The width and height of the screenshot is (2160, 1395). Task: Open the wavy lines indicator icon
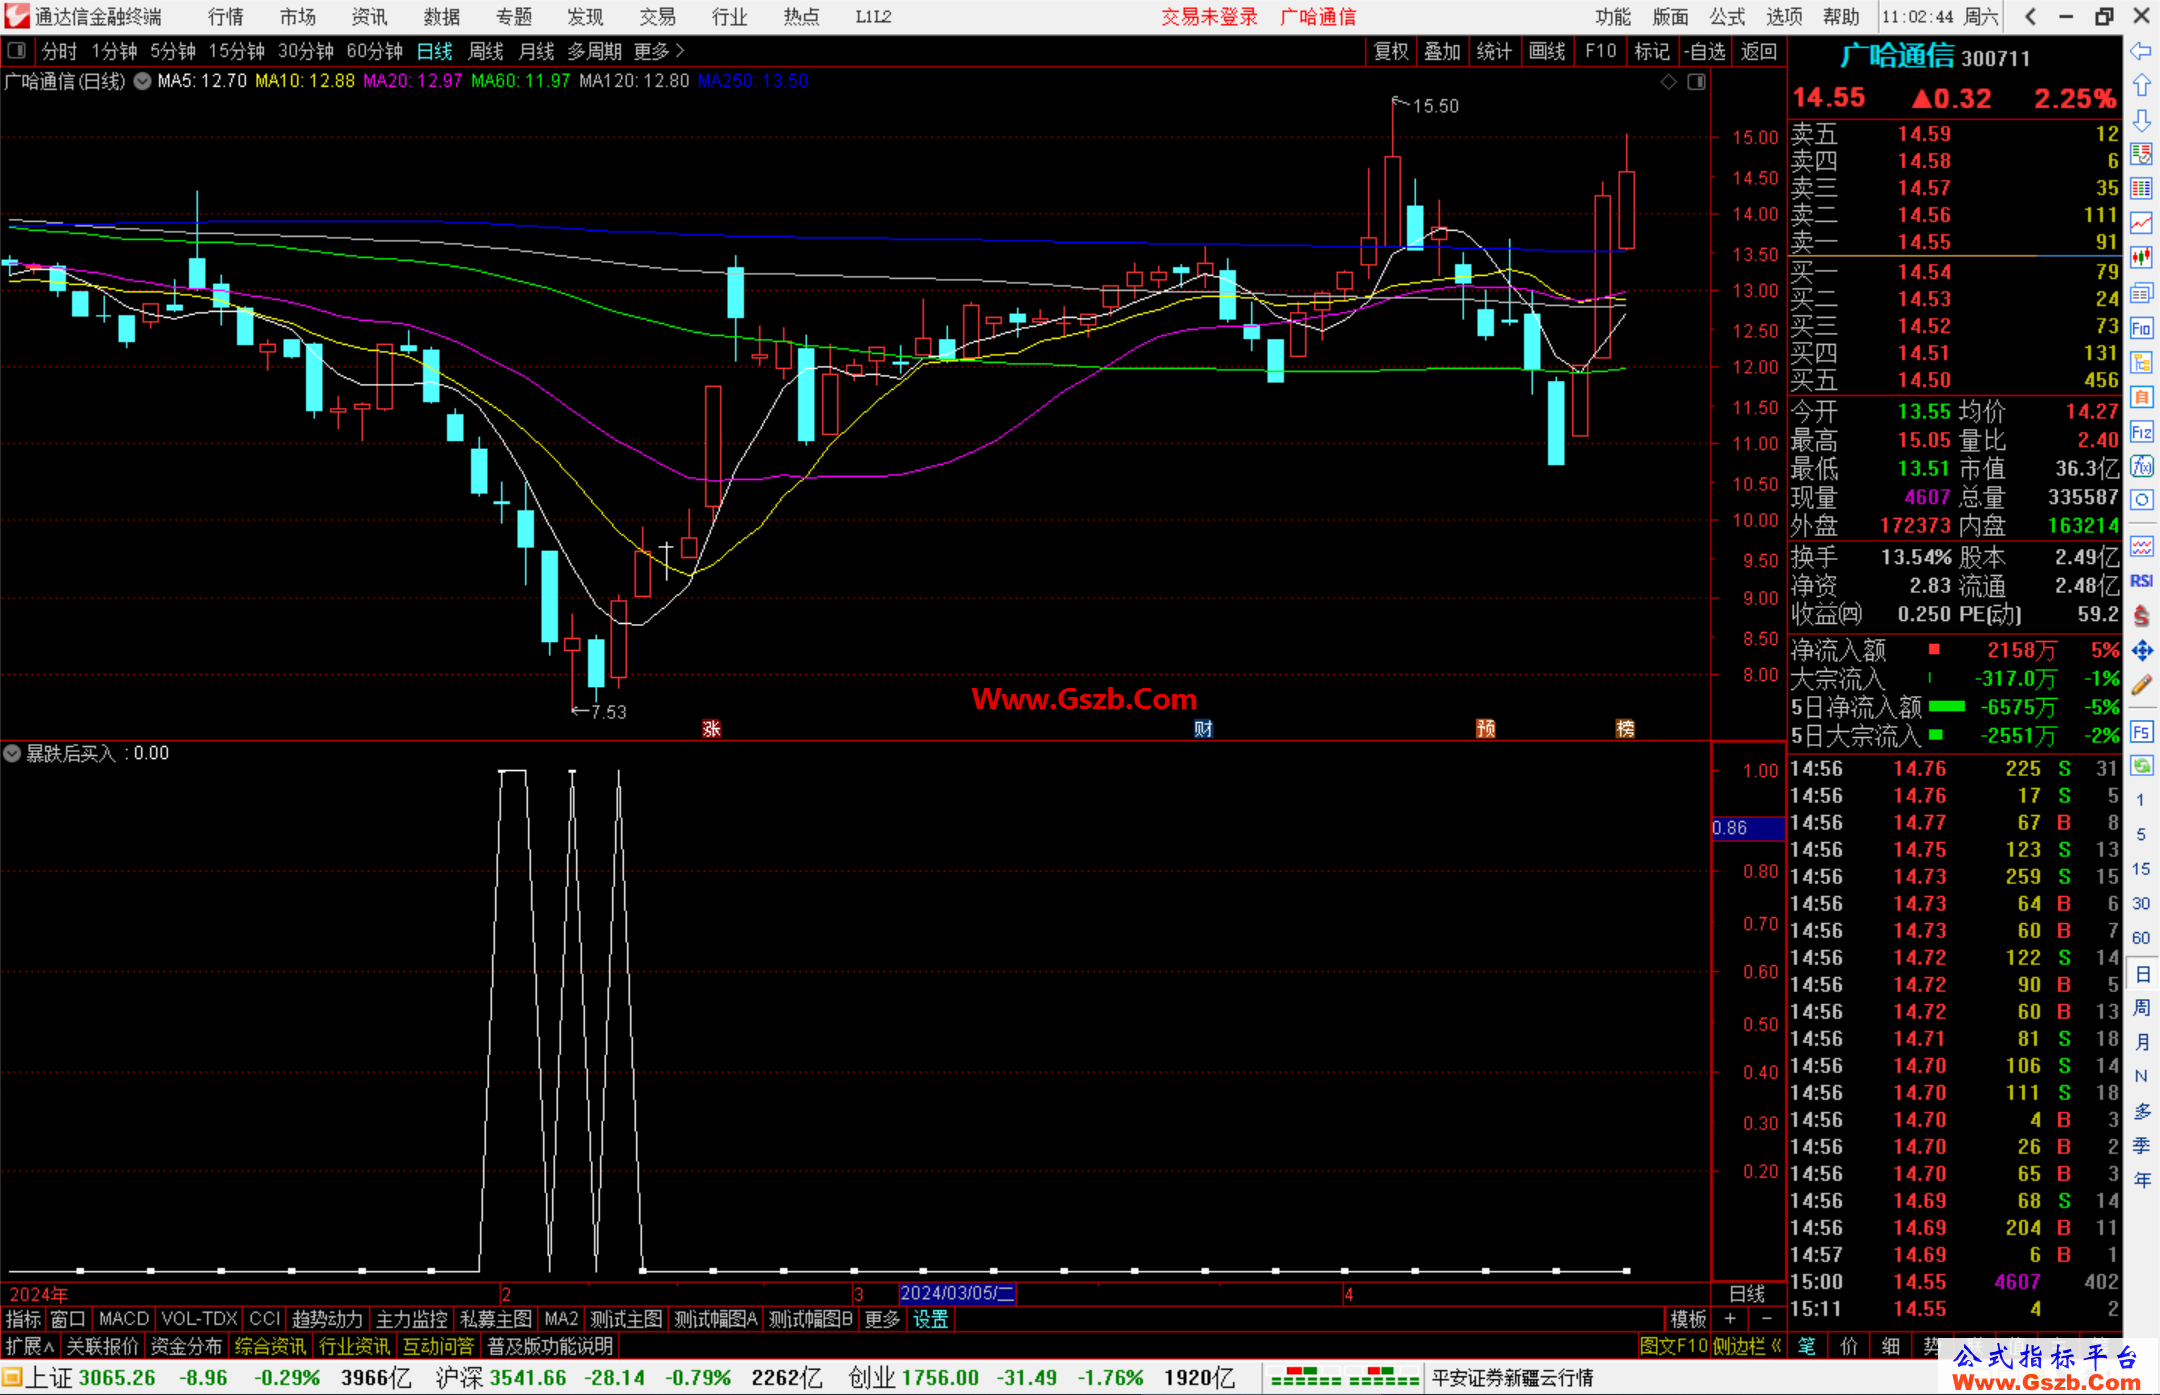click(2141, 546)
